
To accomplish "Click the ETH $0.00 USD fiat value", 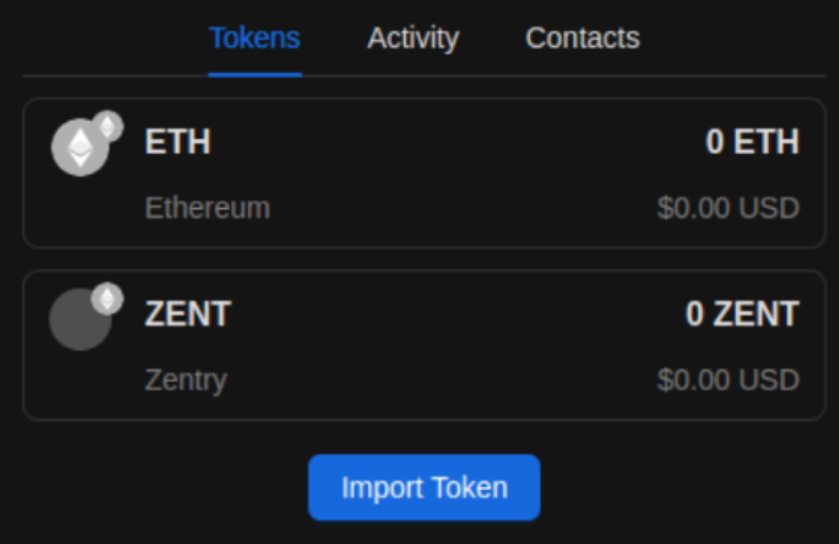I will pyautogui.click(x=729, y=208).
